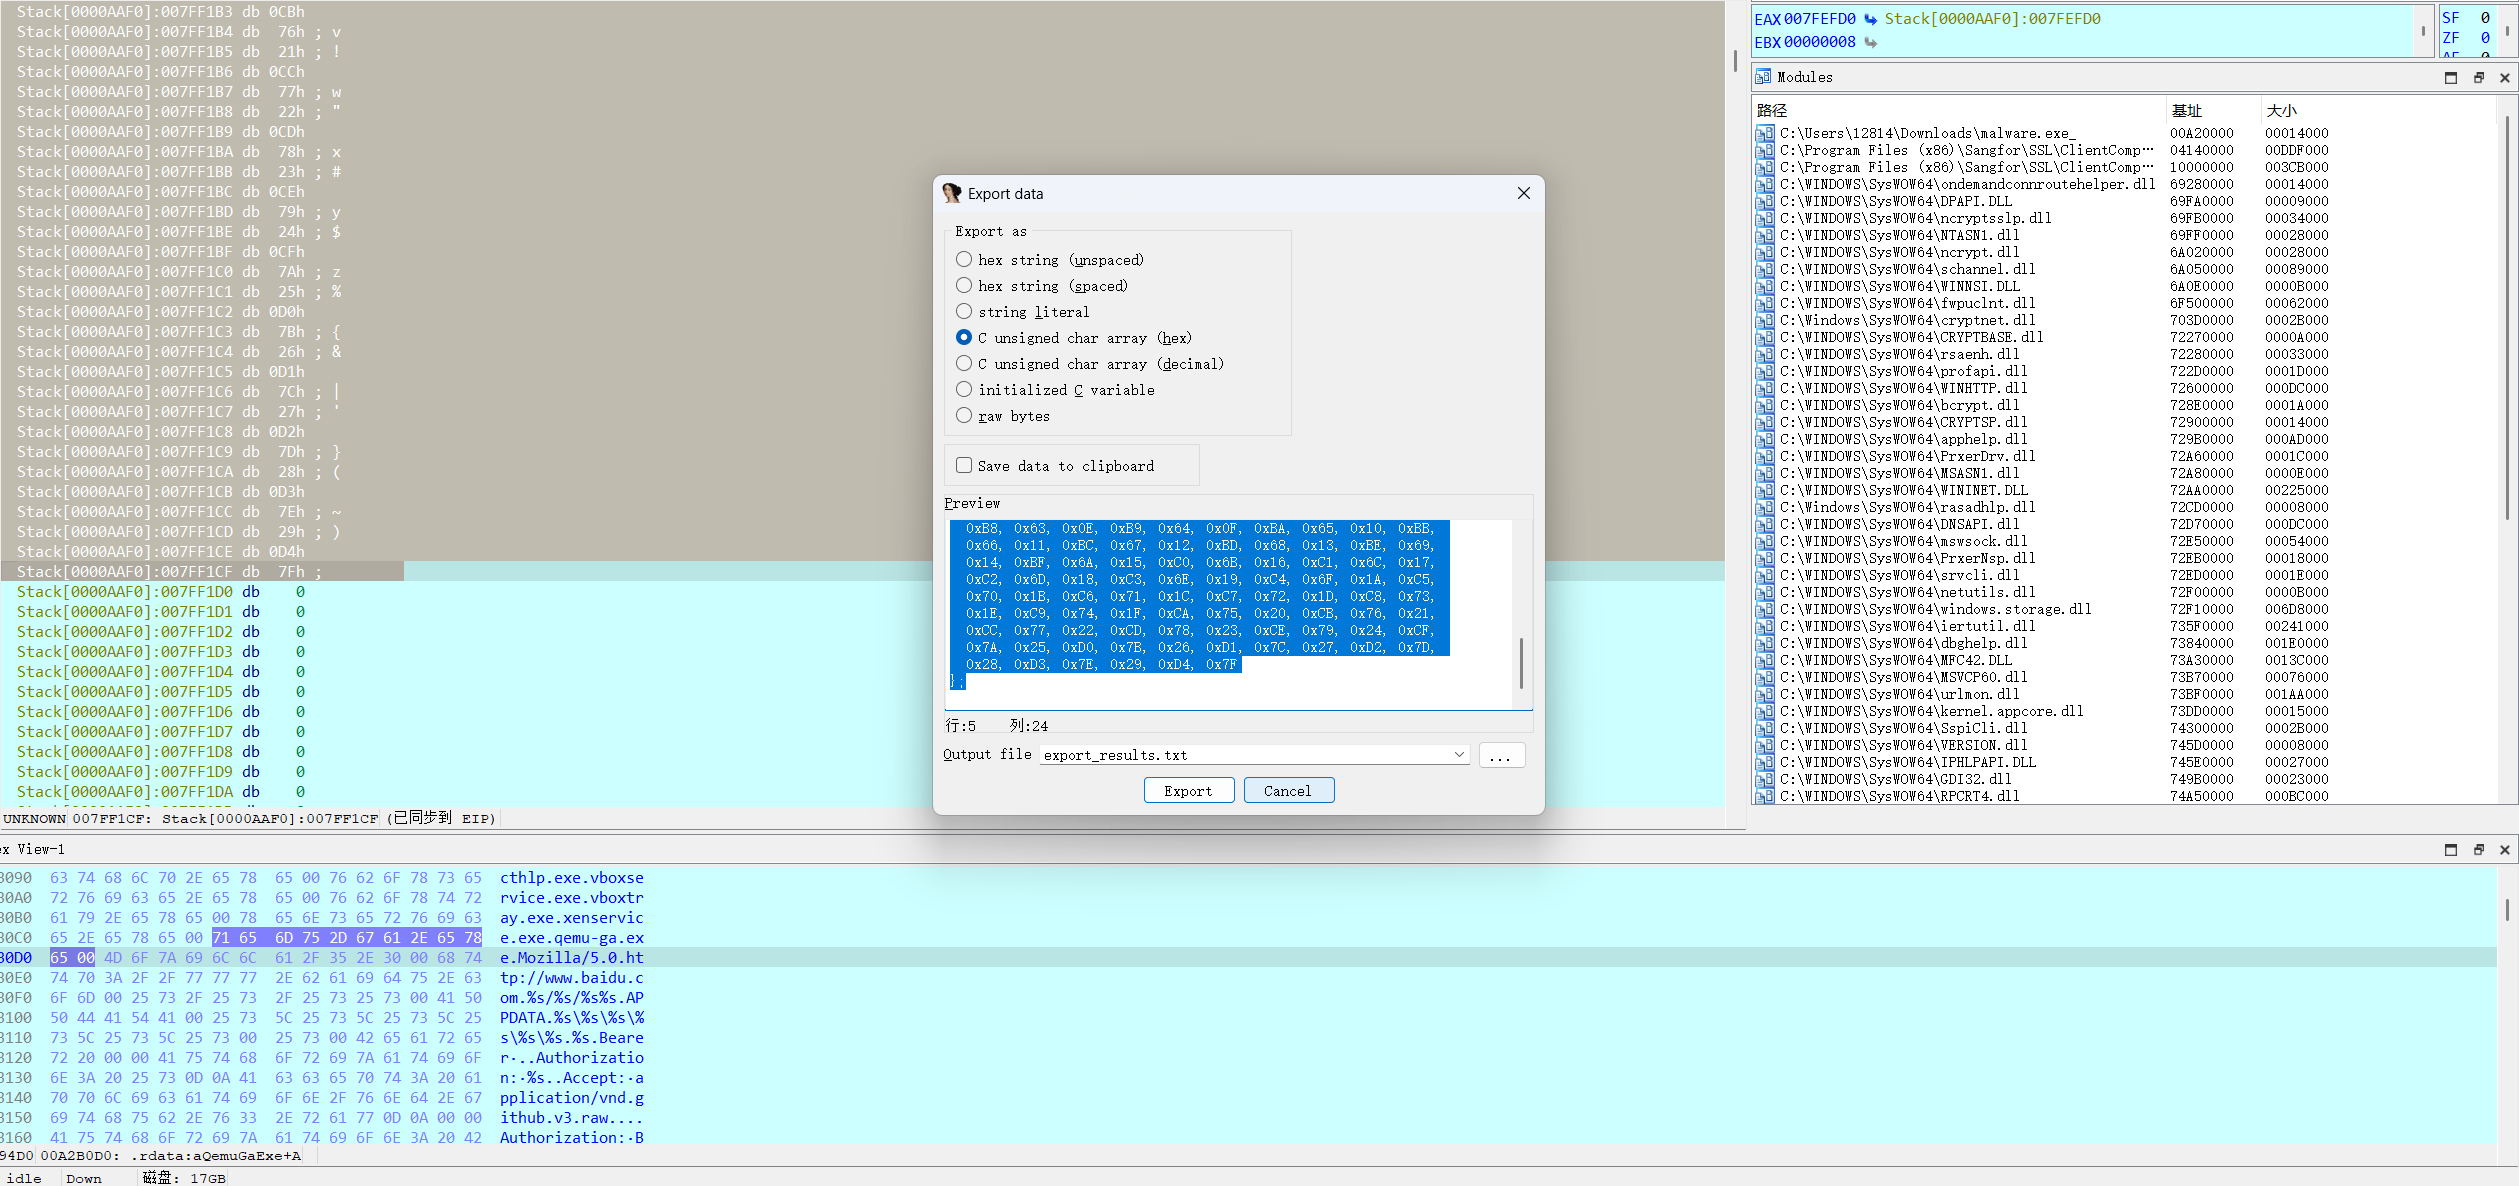
Task: Float the Modules panel with restore icon
Action: tap(2478, 77)
